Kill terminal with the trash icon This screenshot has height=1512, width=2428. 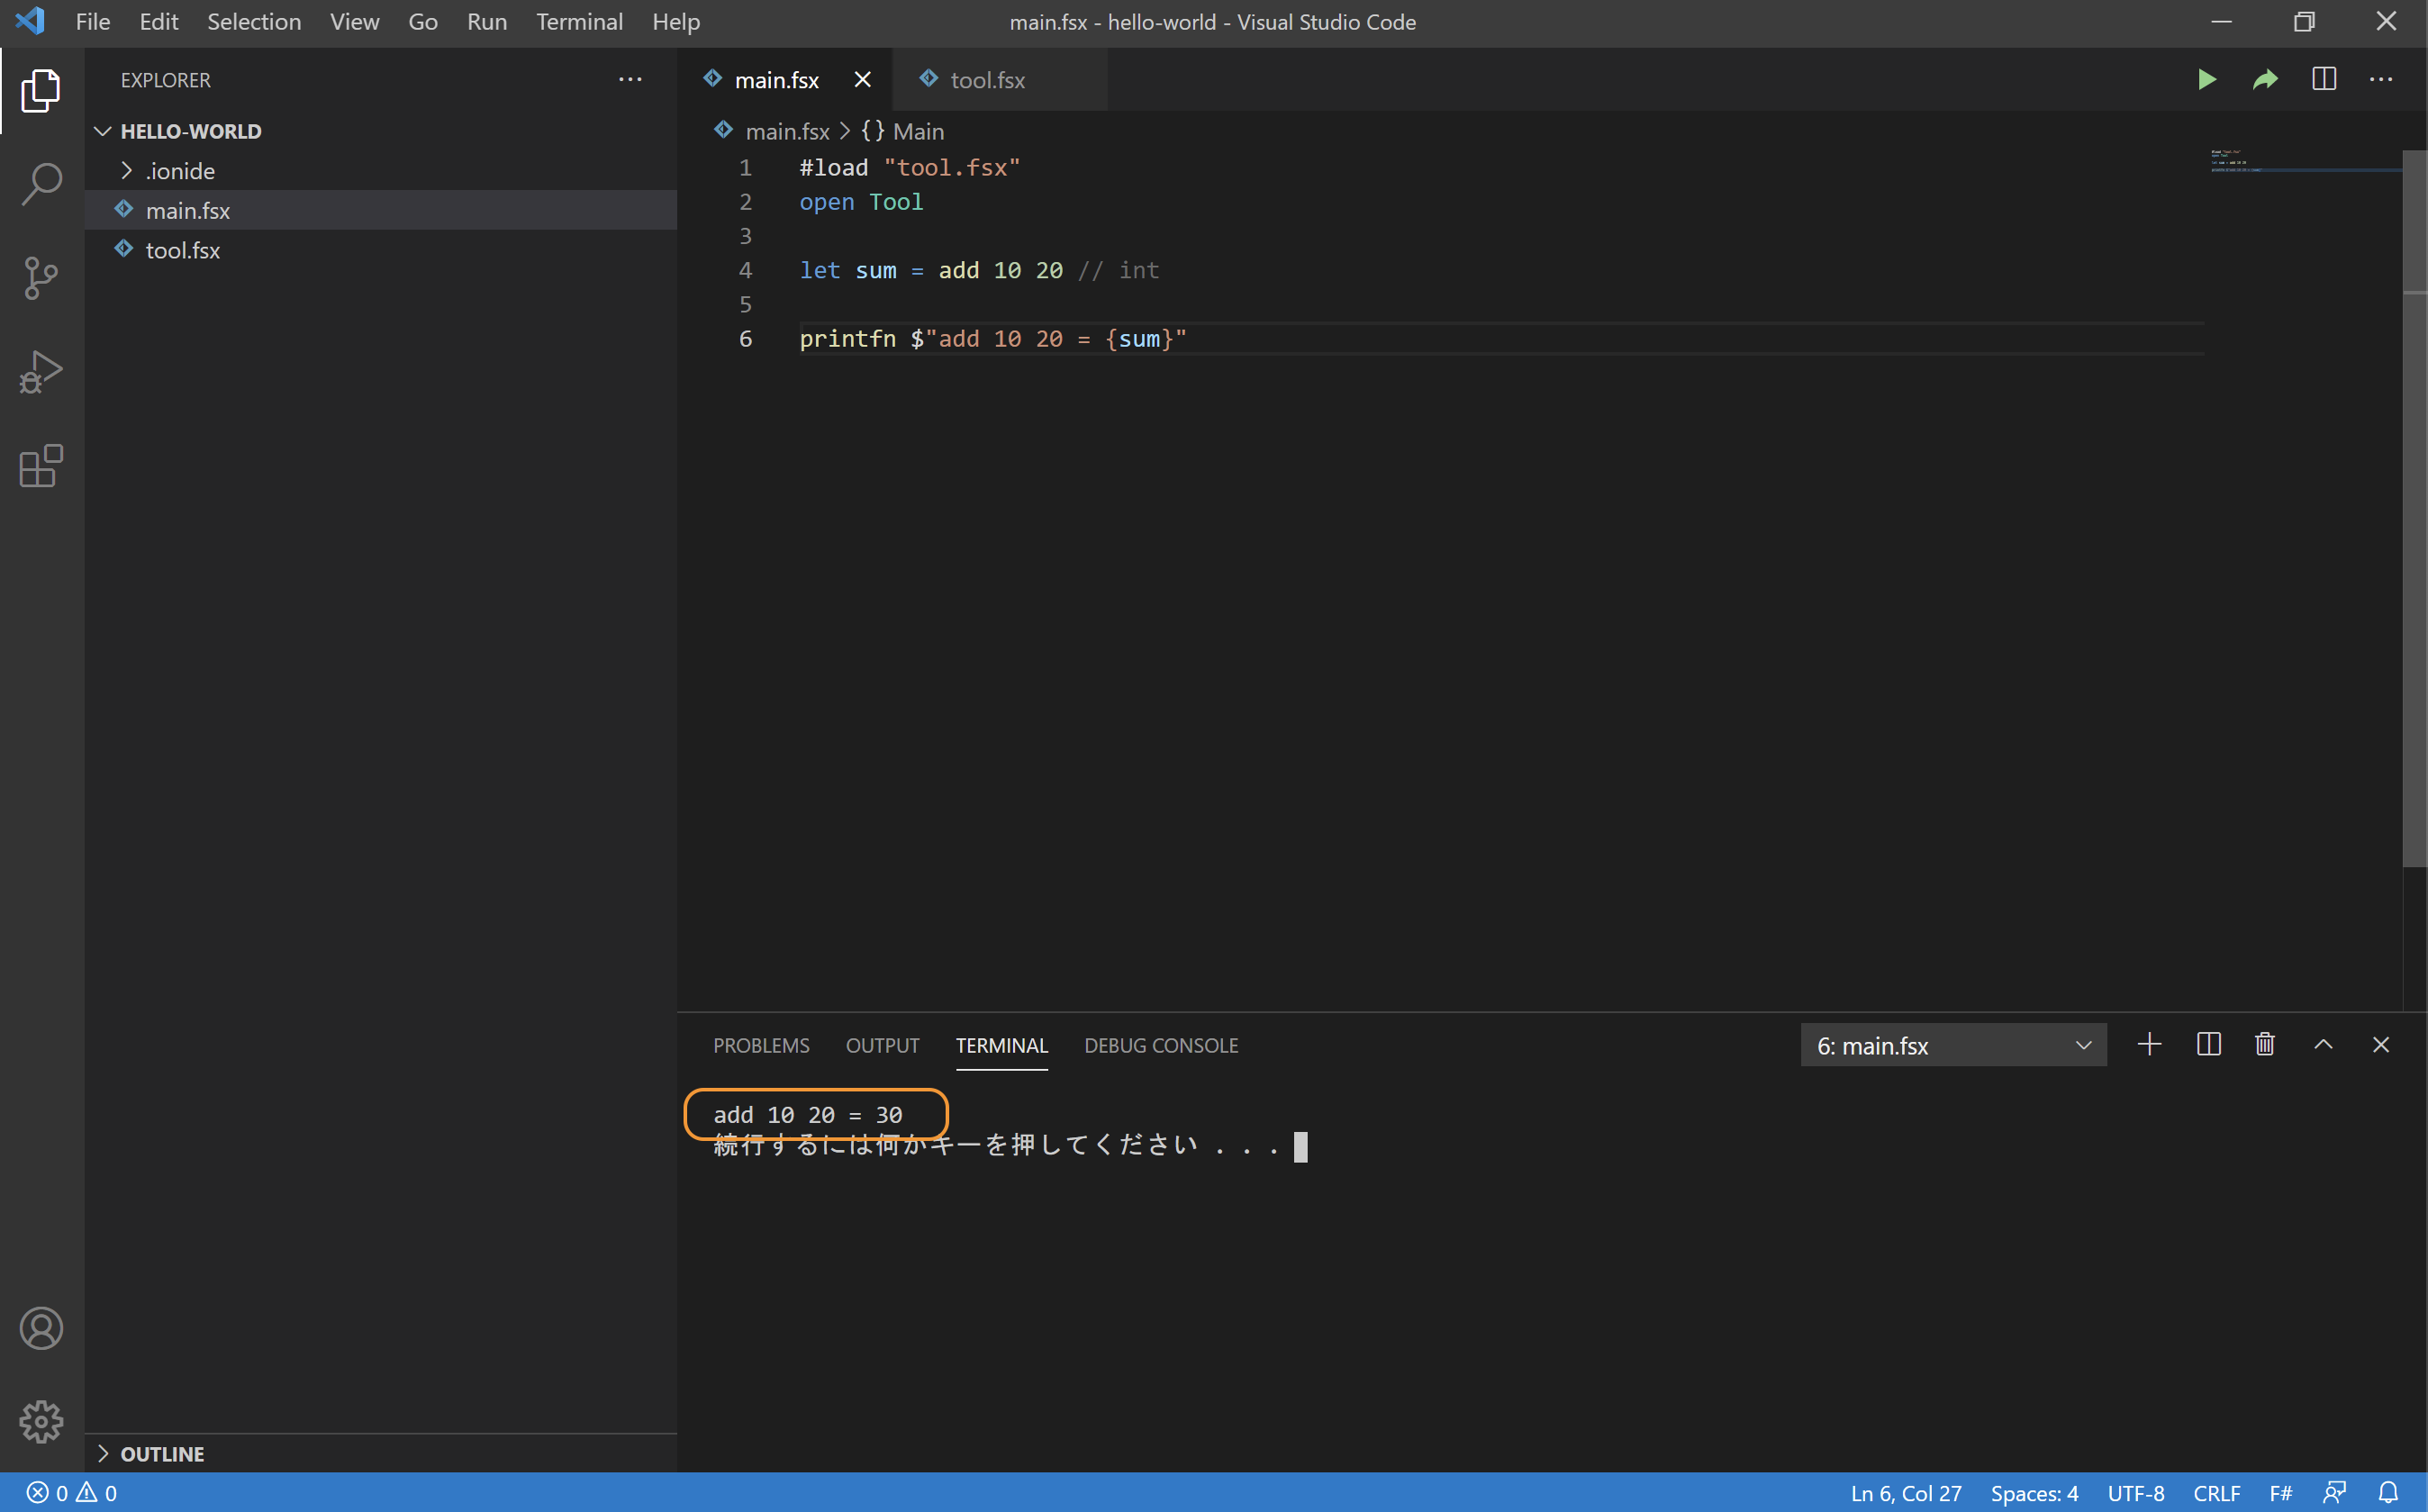[2265, 1045]
